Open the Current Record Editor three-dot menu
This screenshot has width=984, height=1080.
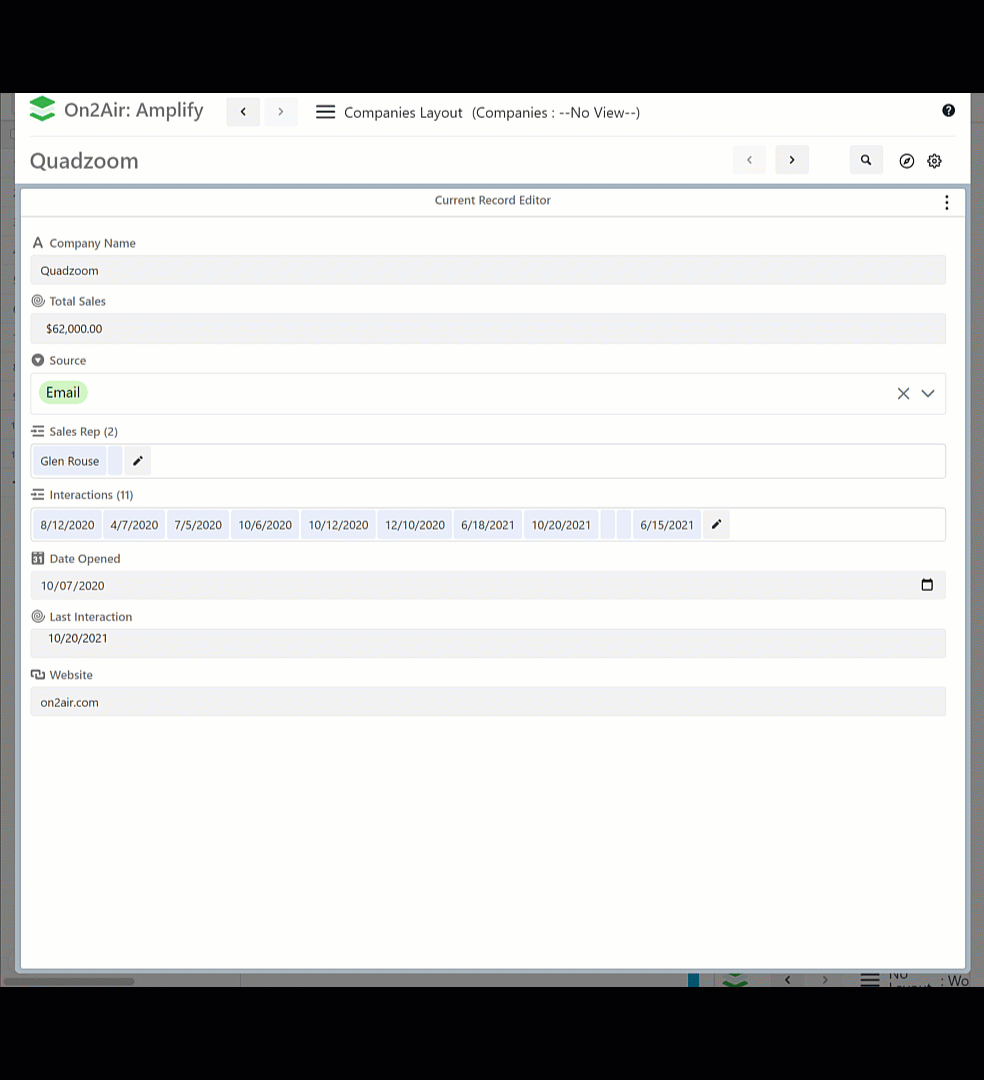(947, 202)
